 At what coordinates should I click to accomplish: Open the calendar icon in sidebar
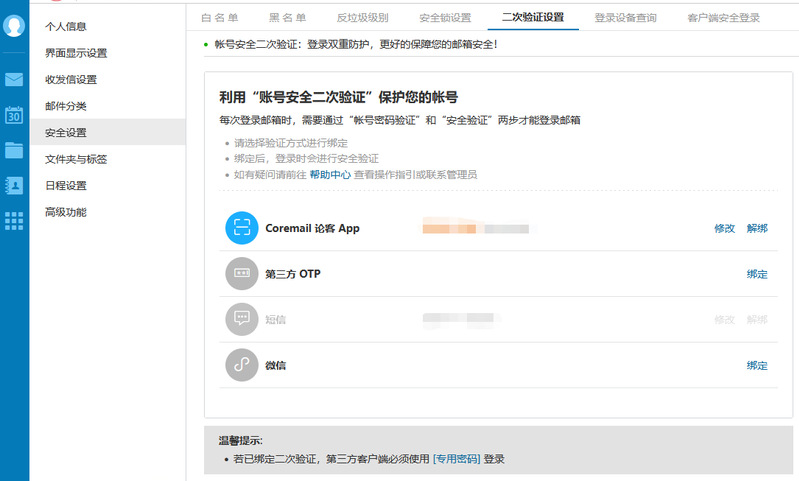(14, 115)
